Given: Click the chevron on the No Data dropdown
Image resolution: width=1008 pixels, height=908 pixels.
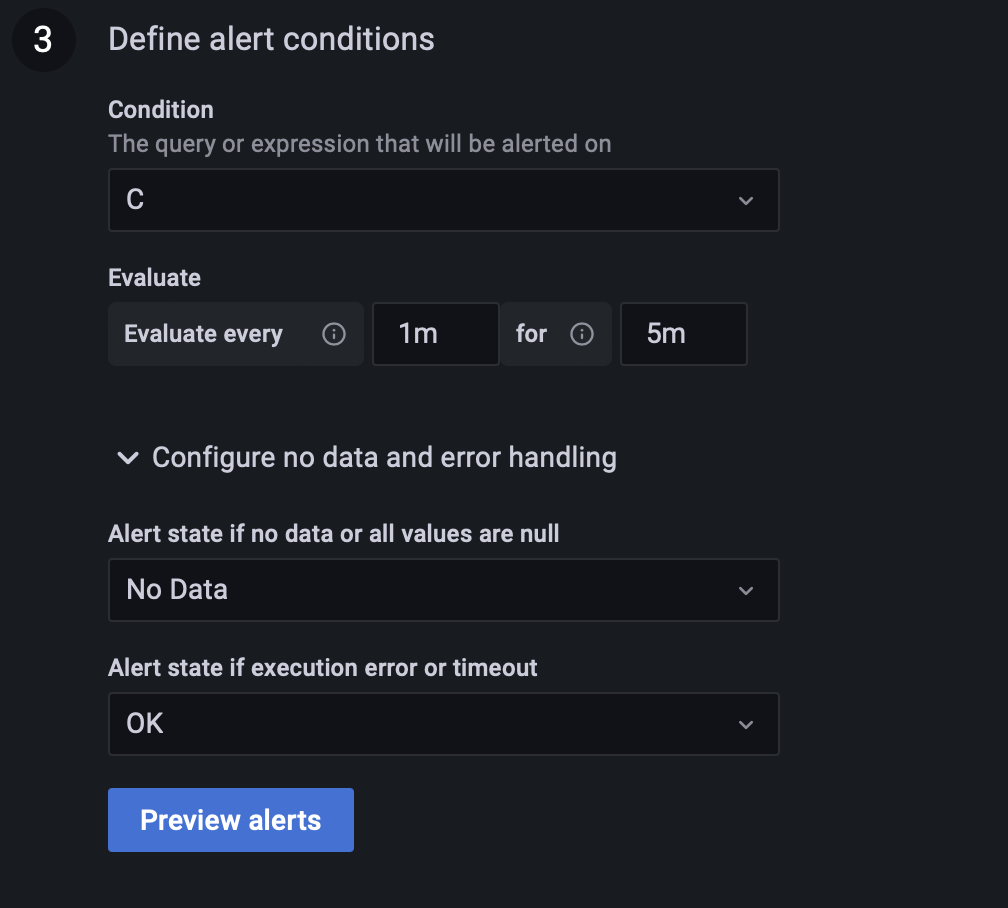Looking at the screenshot, I should click(745, 590).
